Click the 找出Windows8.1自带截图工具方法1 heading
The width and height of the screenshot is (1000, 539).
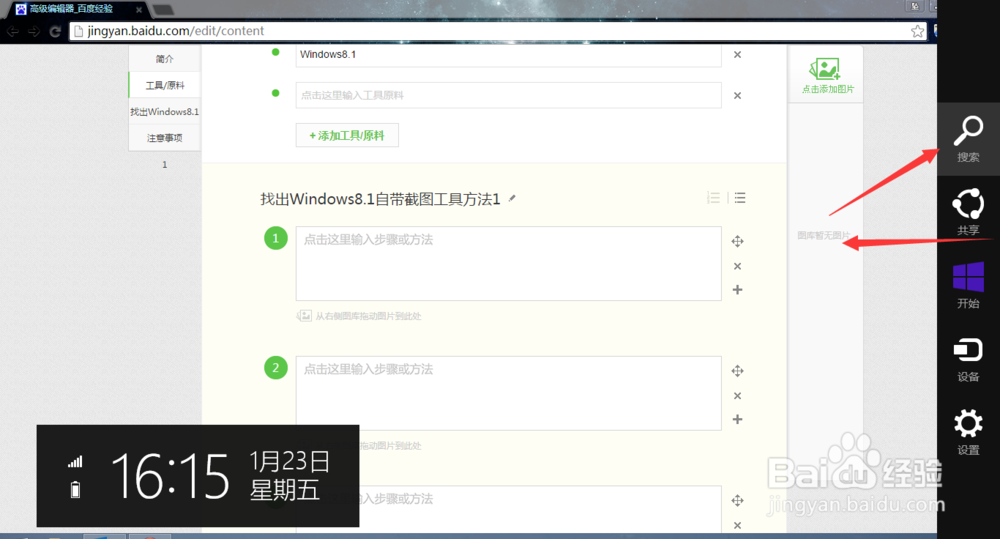click(x=380, y=199)
